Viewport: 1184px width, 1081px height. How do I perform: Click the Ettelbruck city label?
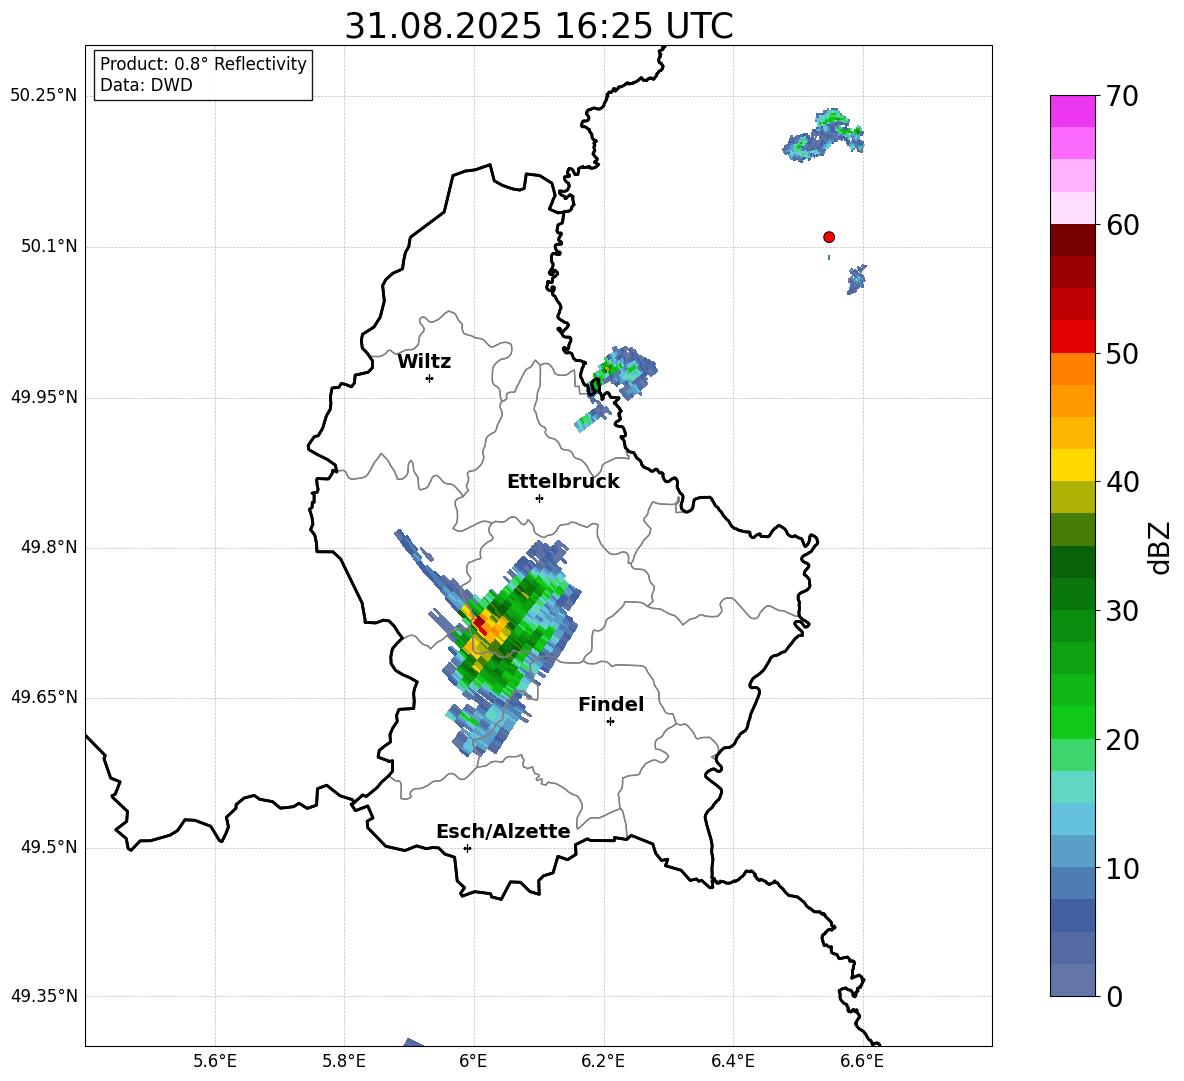pos(563,482)
